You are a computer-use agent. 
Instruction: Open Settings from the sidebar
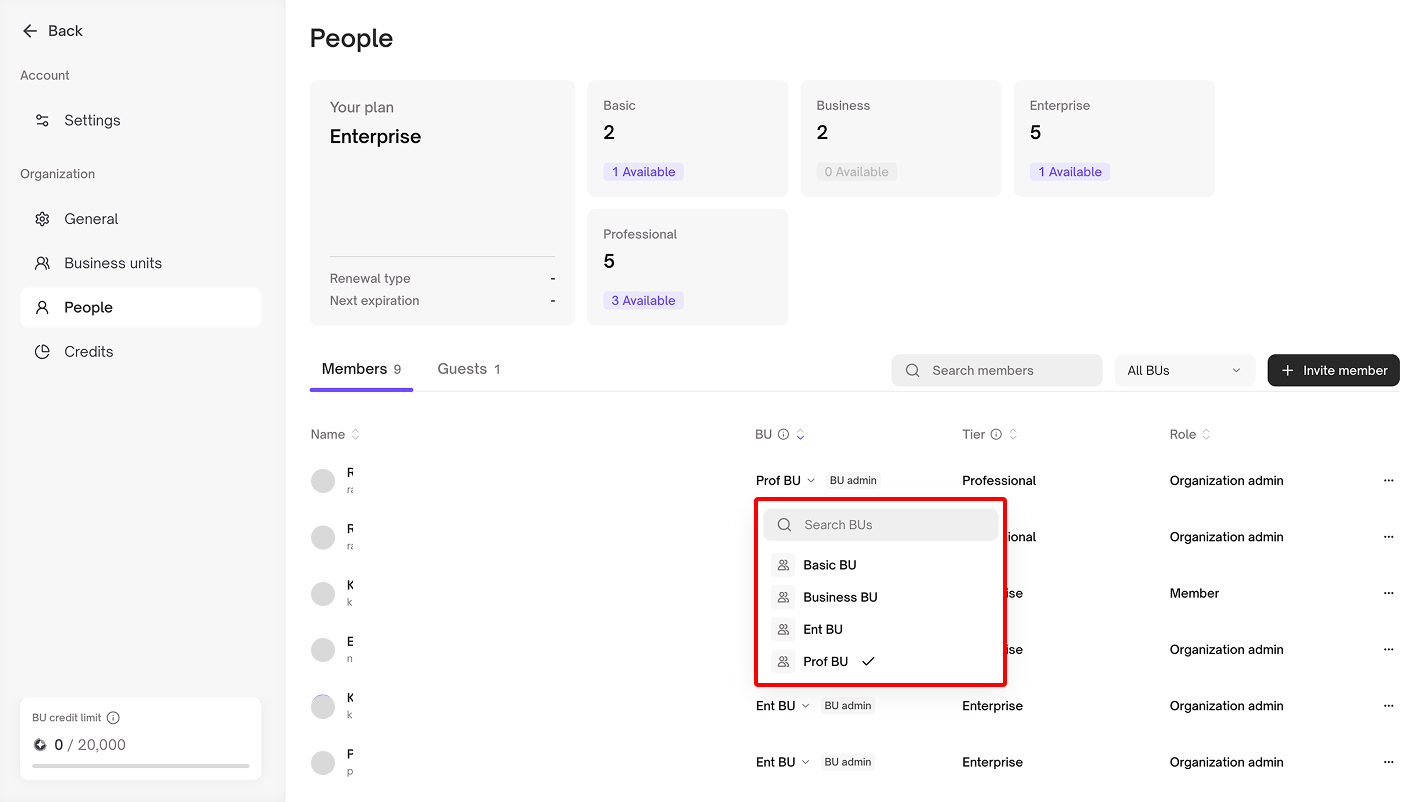pos(92,120)
